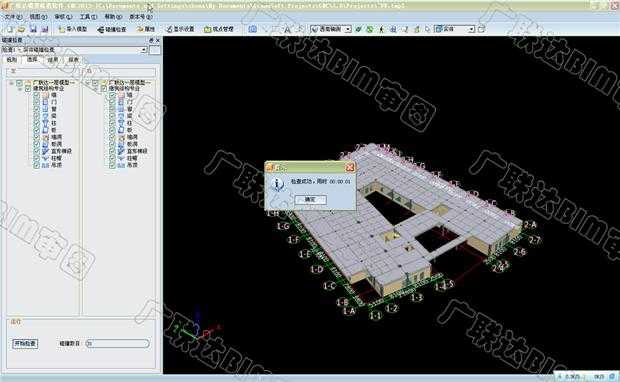Toggle 墙洞 checkbox in the right tree
This screenshot has height=382, width=620.
112,137
